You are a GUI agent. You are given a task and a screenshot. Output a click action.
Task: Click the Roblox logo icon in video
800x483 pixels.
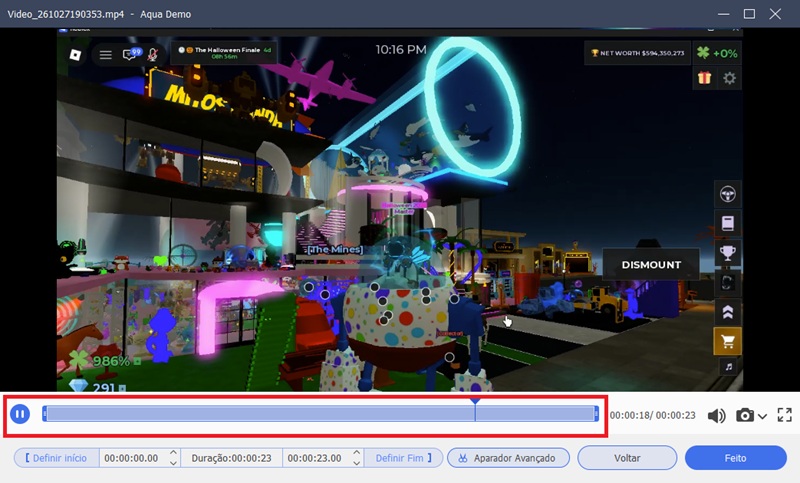pos(75,54)
